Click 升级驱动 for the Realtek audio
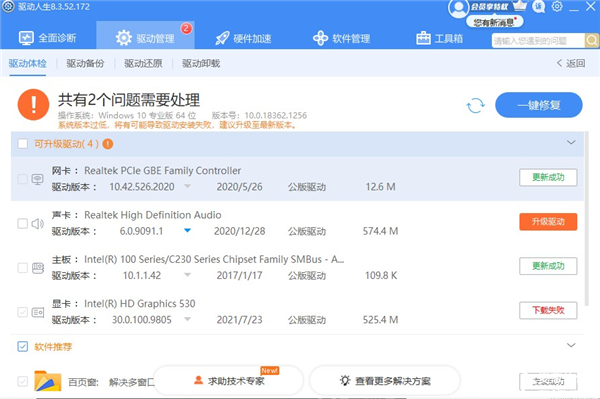 (x=548, y=221)
